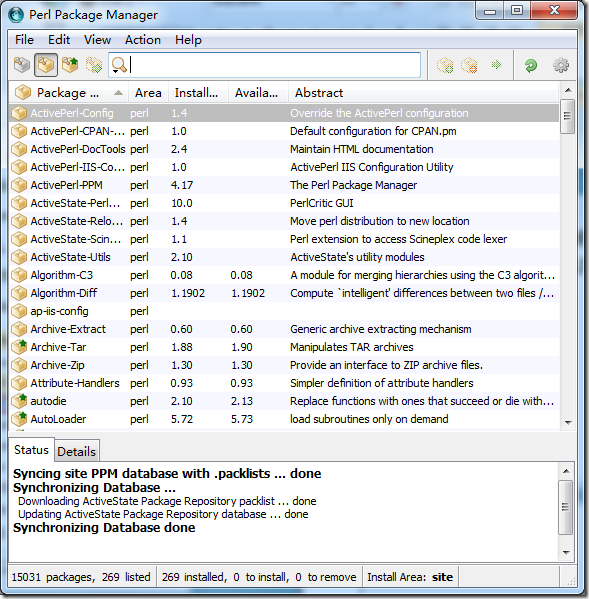Select the Archive-Tar package row
Viewport: 589px width, 599px height.
[284, 347]
